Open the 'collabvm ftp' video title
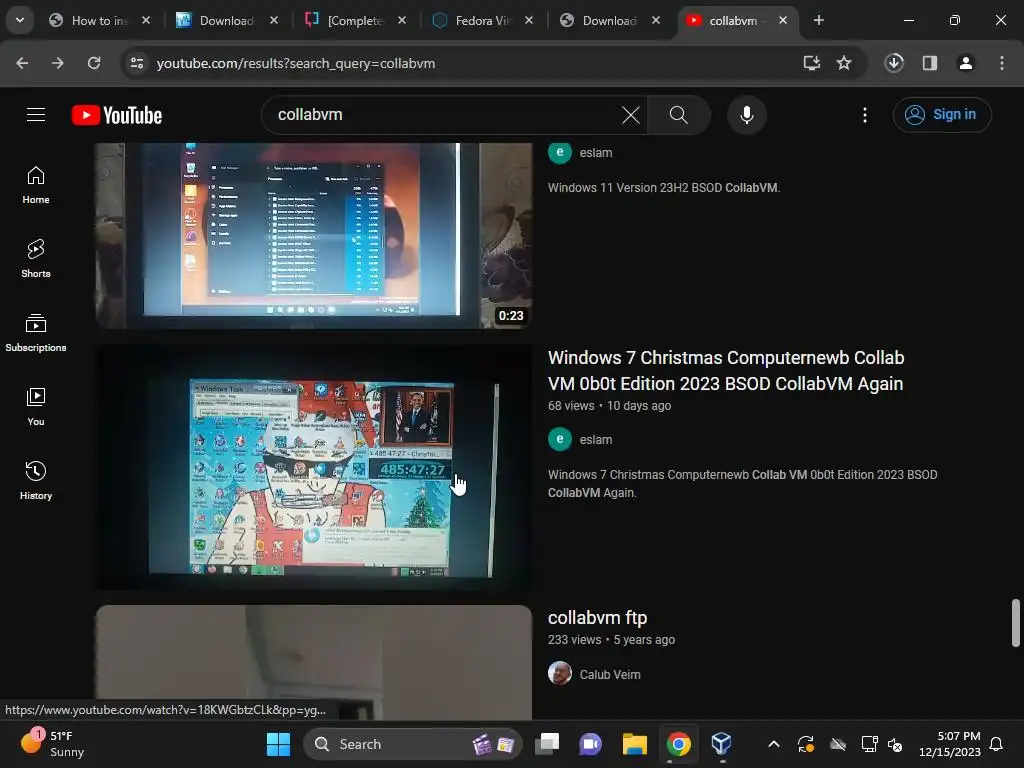Screen dimensions: 1024x768 [598, 617]
